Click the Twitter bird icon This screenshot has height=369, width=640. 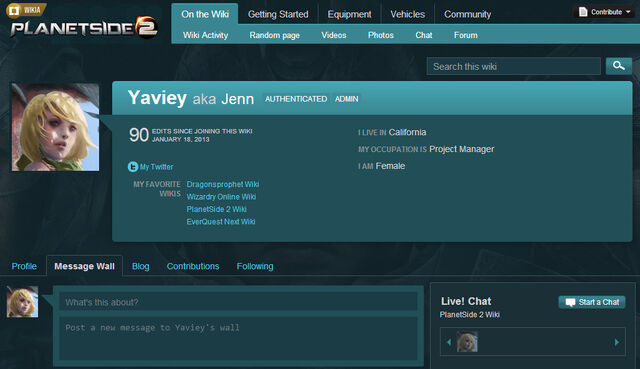pos(133,167)
